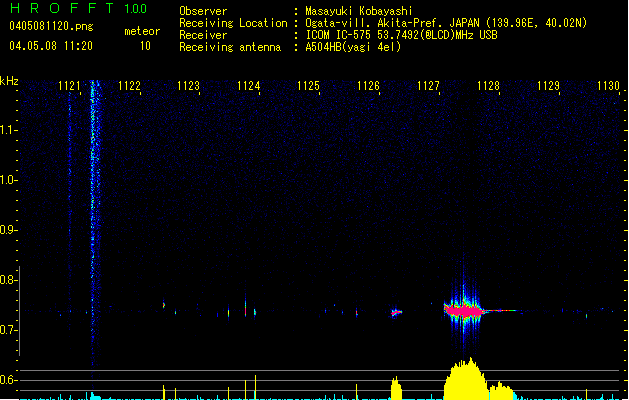Click the 0.6 frequency axis label
Screen dimensions: 629x400
pos(9,380)
